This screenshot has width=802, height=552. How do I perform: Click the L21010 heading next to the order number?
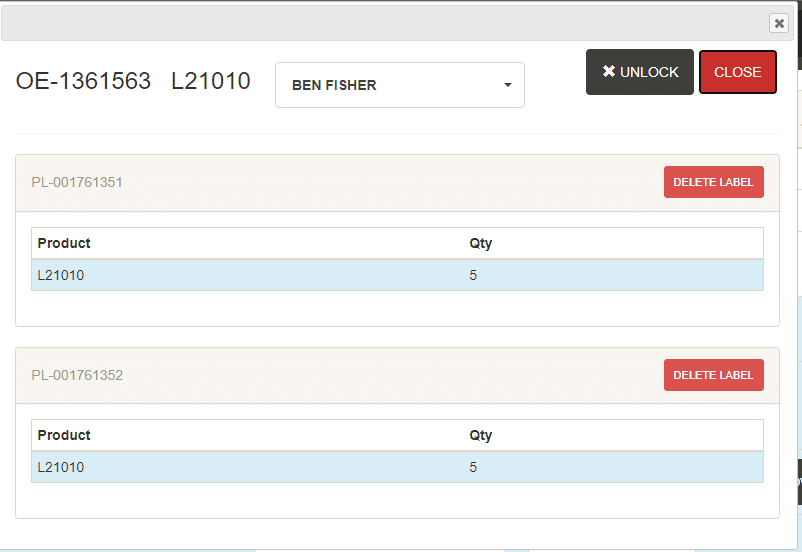coord(210,81)
